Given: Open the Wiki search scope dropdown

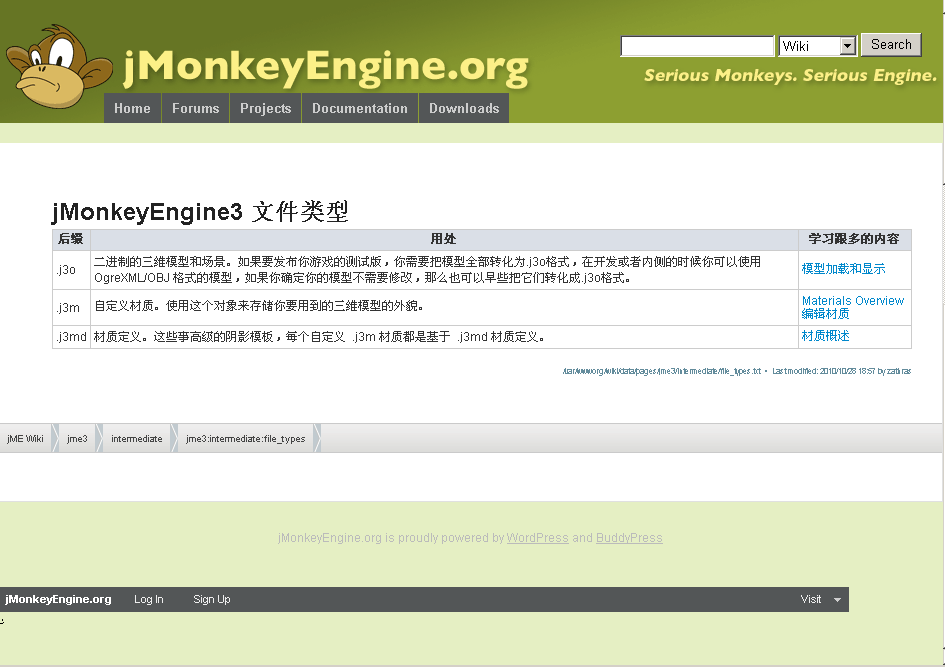Looking at the screenshot, I should (x=818, y=46).
